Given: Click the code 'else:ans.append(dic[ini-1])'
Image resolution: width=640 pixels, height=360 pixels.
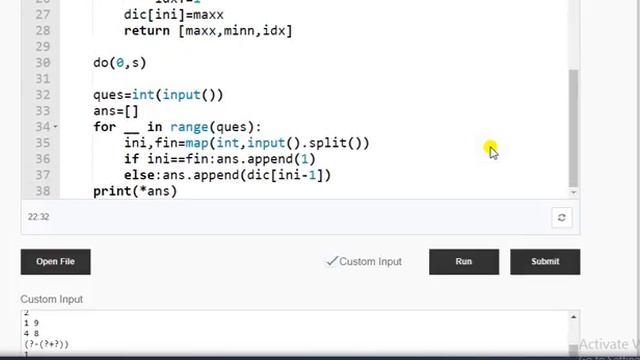Looking at the screenshot, I should pos(227,175).
